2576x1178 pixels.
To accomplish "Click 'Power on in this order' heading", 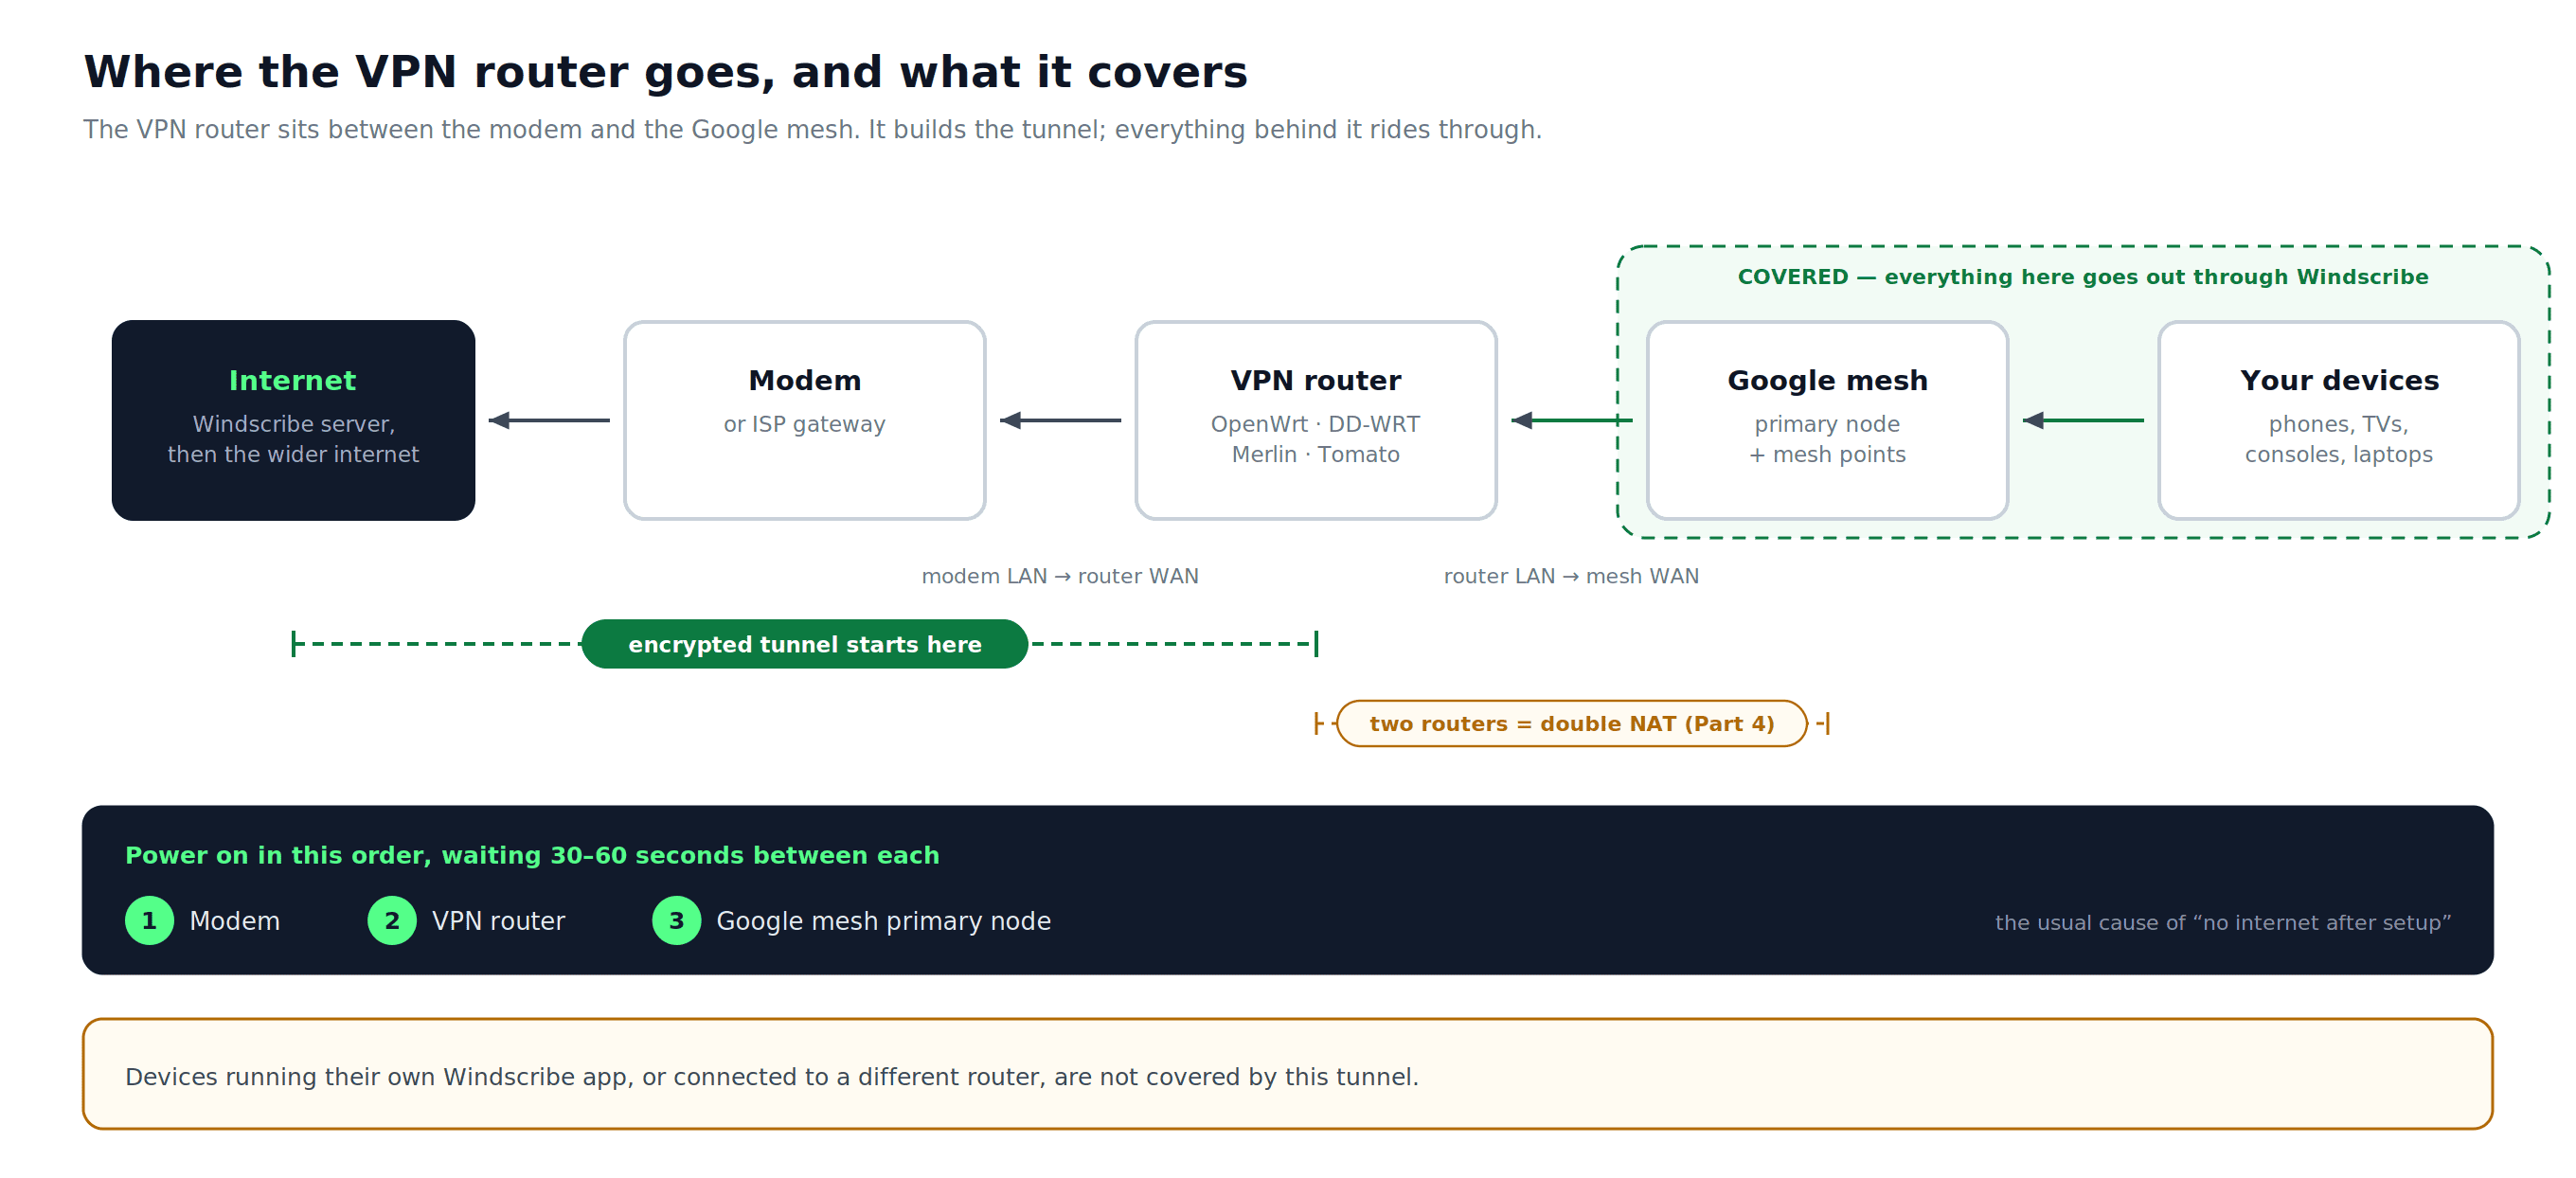I will [532, 855].
